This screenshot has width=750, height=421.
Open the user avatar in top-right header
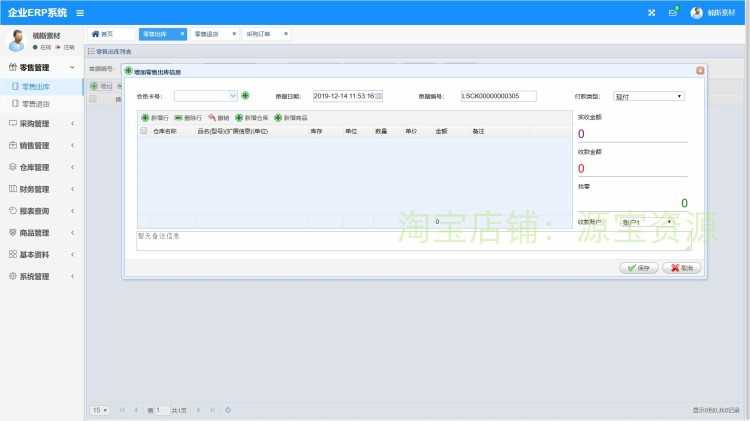point(696,13)
